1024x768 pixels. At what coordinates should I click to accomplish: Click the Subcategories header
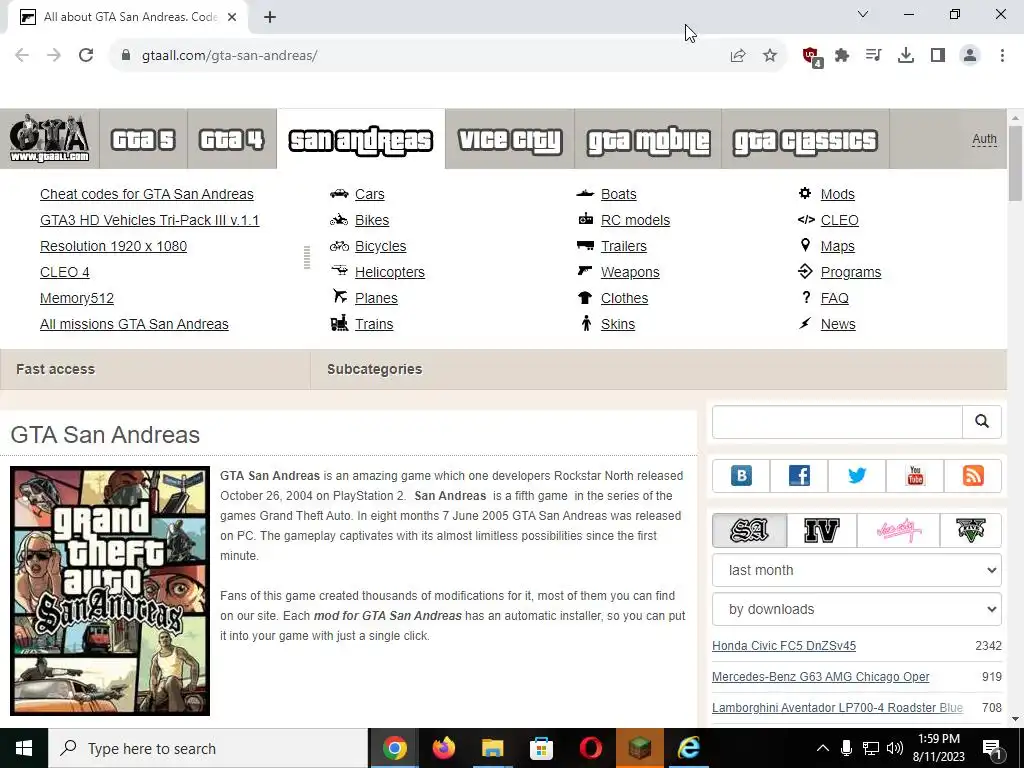(375, 369)
